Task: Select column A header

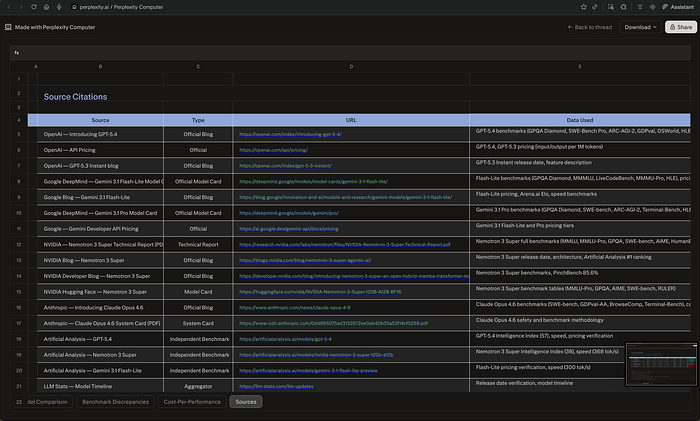Action: coord(35,67)
